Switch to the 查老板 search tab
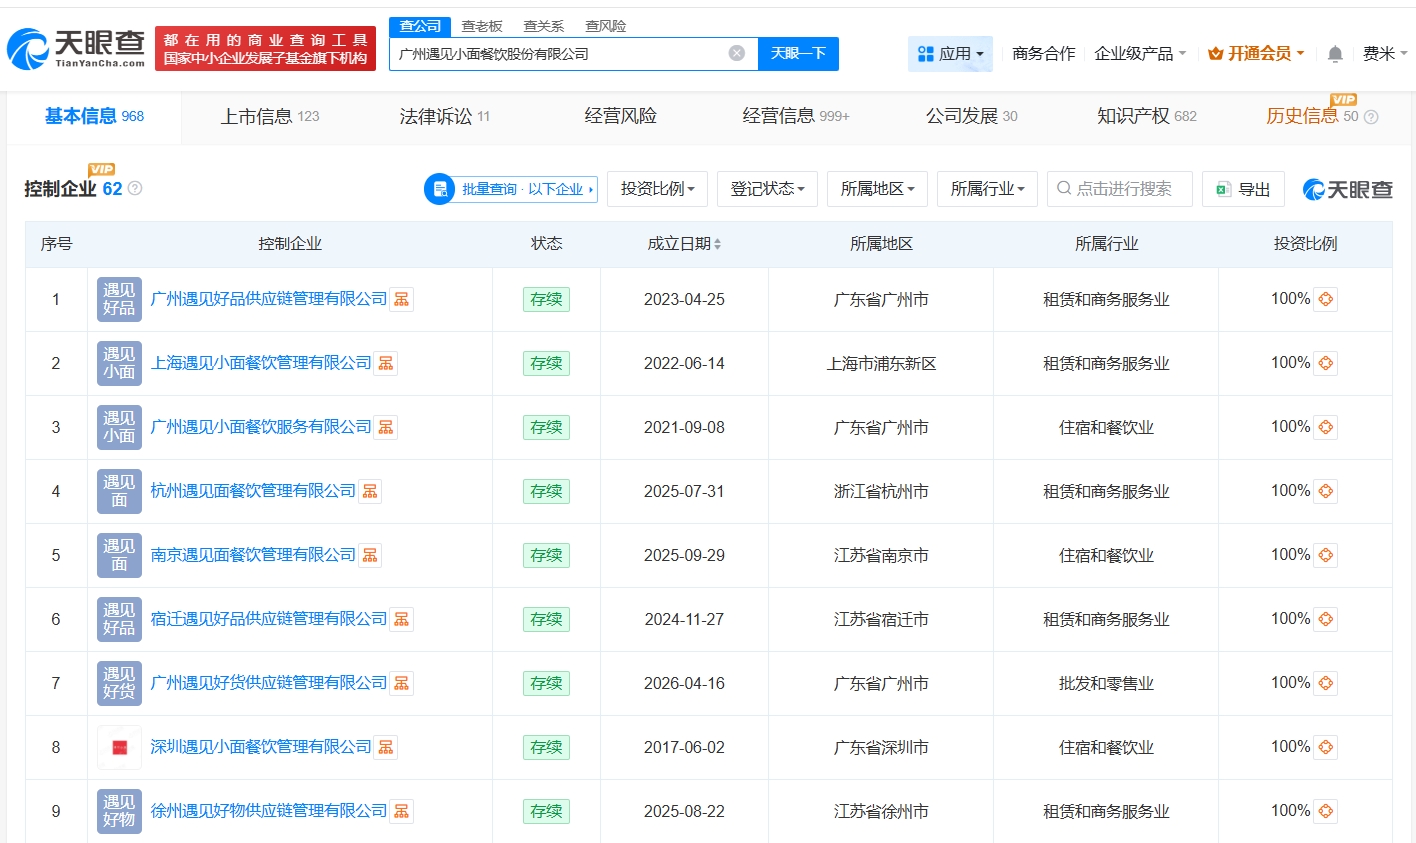Image resolution: width=1416 pixels, height=843 pixels. tap(482, 26)
